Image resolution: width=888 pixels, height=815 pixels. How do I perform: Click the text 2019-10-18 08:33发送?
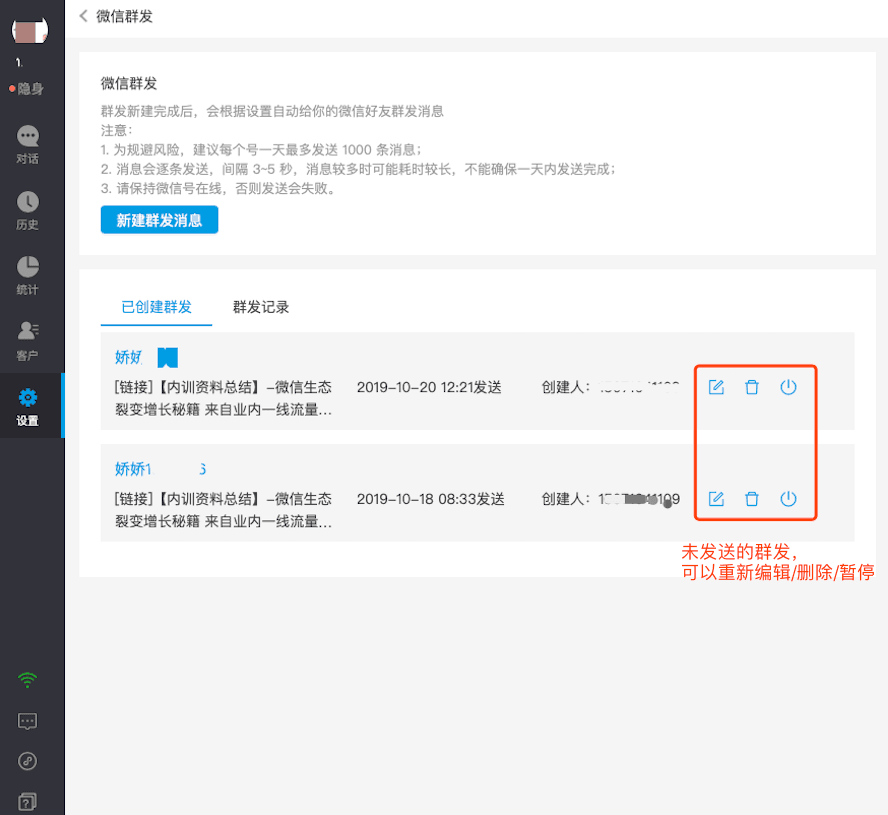pyautogui.click(x=430, y=499)
